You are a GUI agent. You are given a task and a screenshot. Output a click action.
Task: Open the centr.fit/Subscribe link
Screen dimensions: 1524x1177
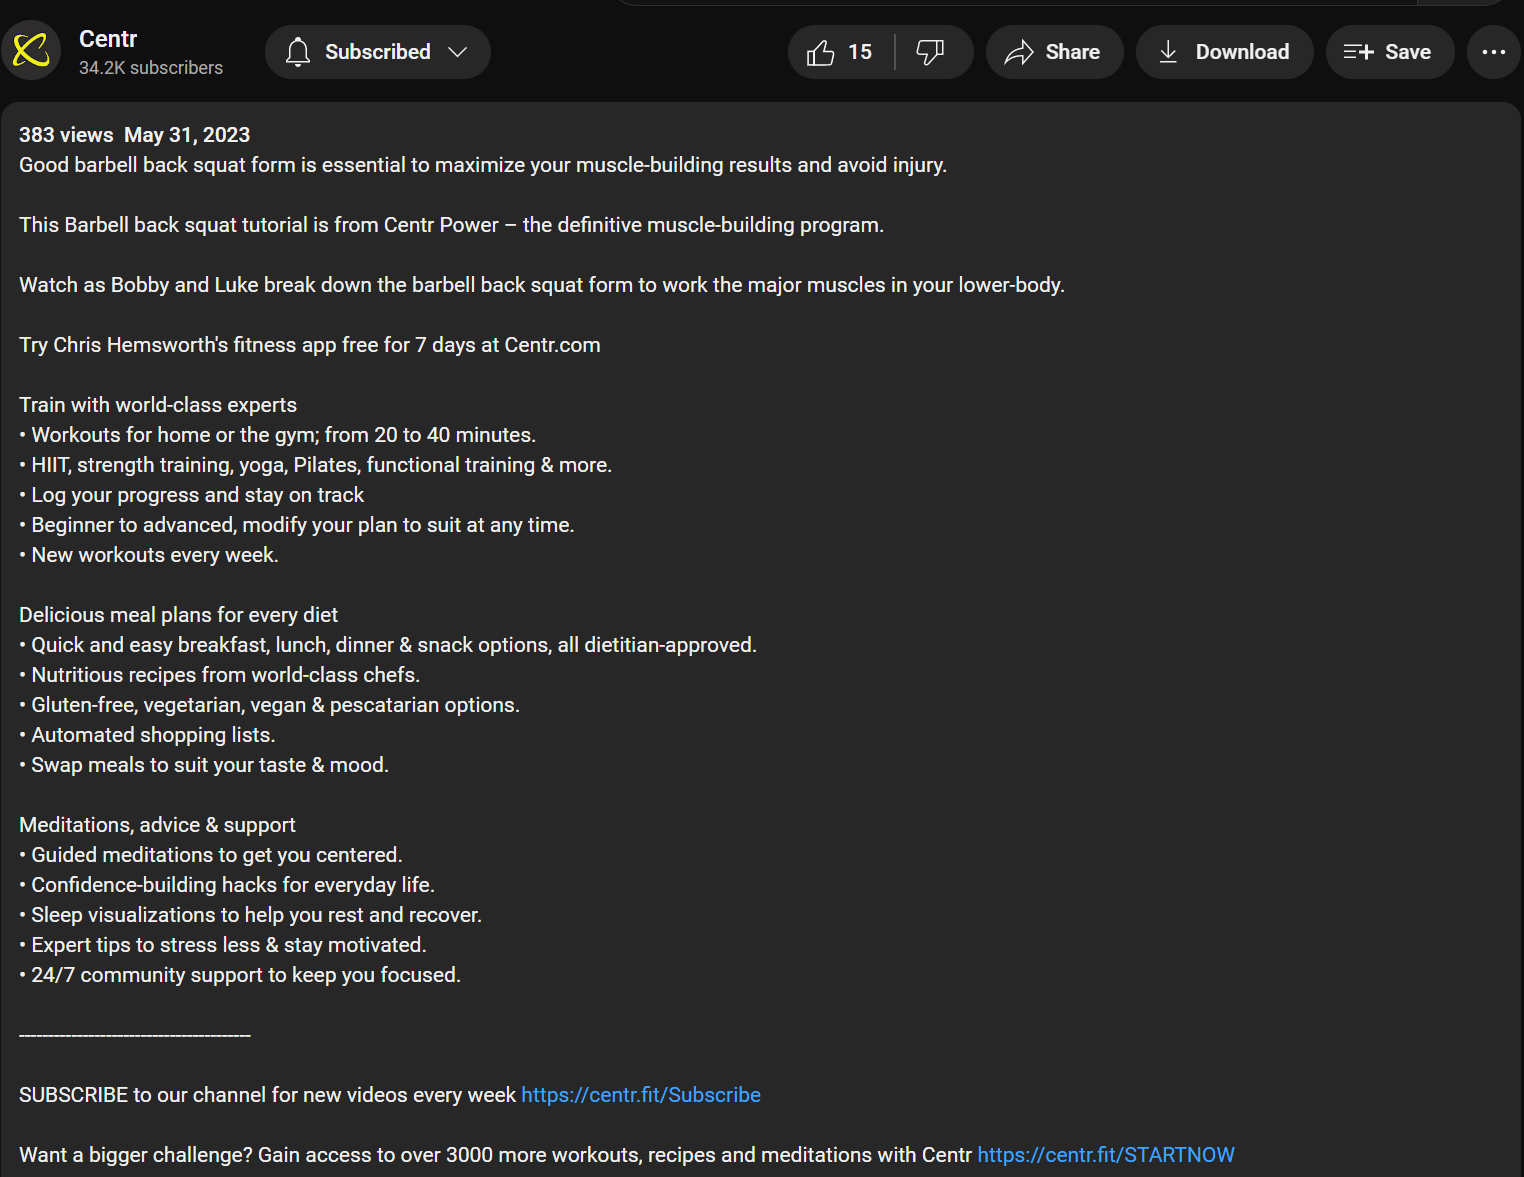(x=641, y=1095)
